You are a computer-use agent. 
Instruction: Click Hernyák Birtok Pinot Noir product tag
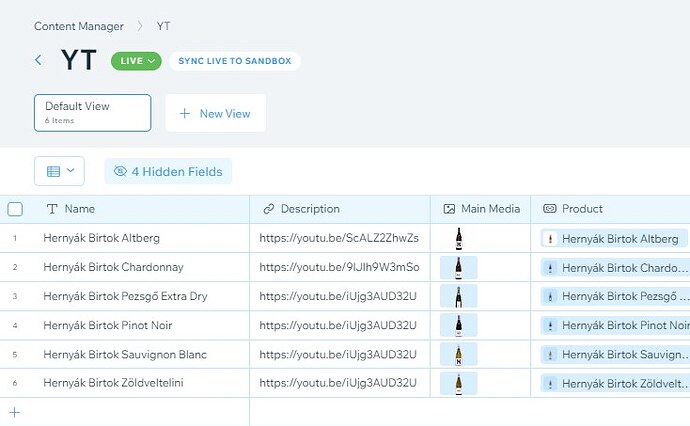[615, 326]
